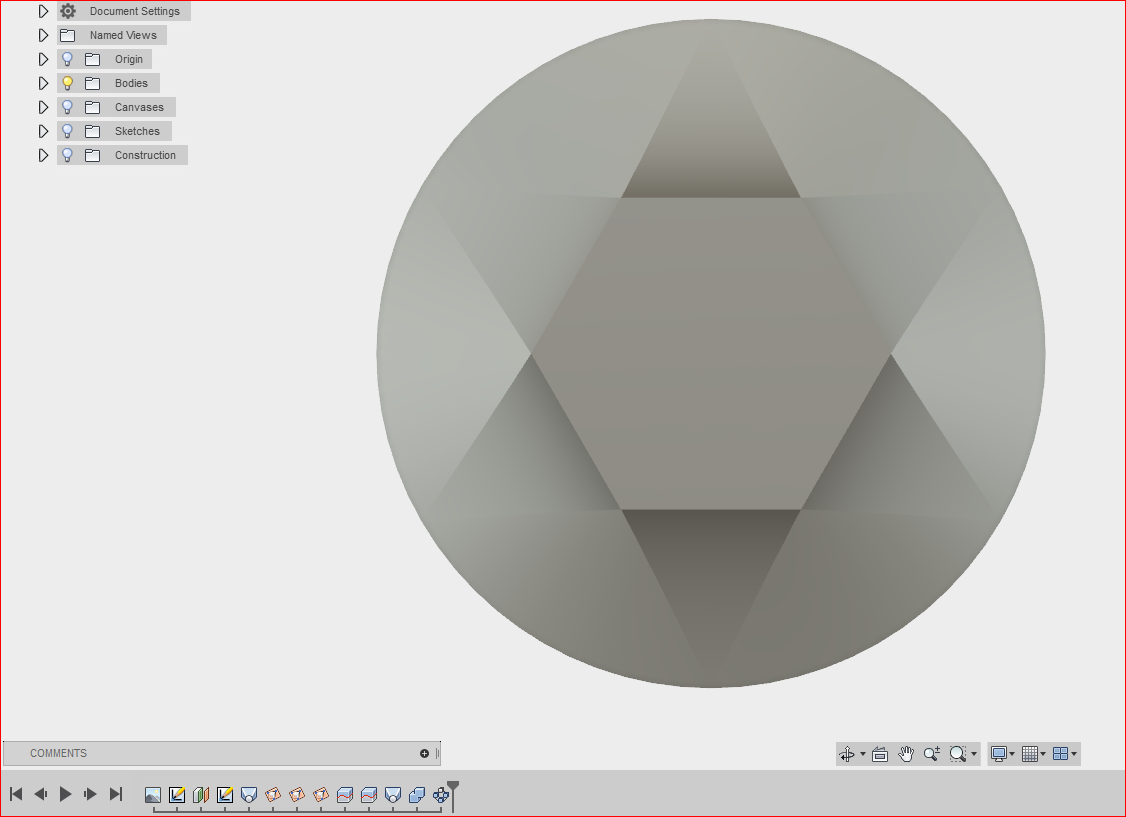Expand the Named Views folder
1126x817 pixels.
43,35
